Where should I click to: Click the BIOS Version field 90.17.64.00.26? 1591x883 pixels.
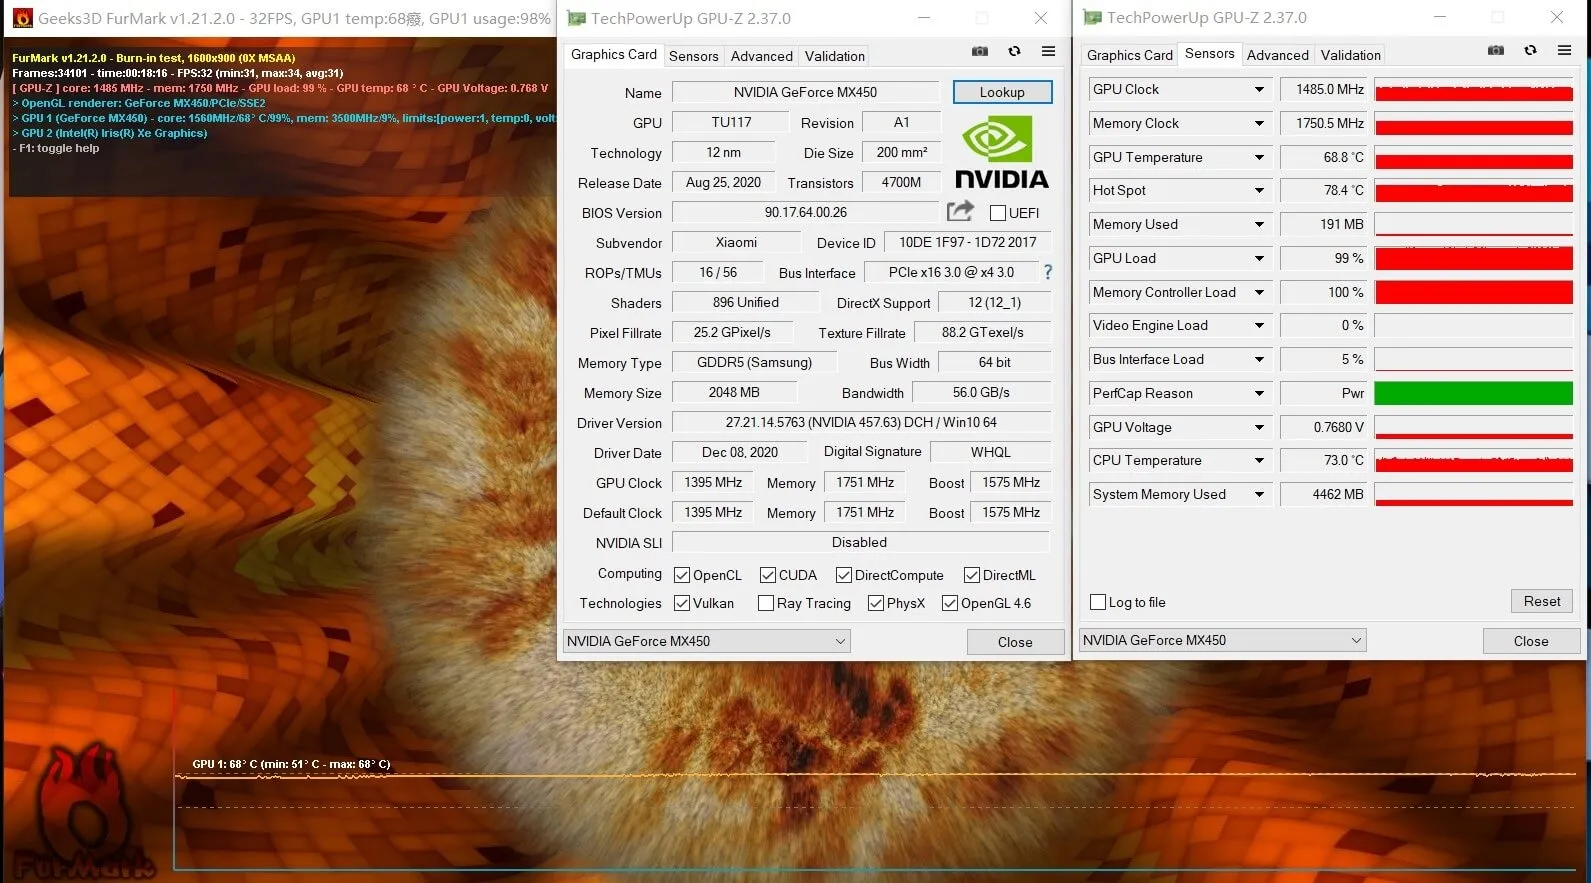coord(805,212)
